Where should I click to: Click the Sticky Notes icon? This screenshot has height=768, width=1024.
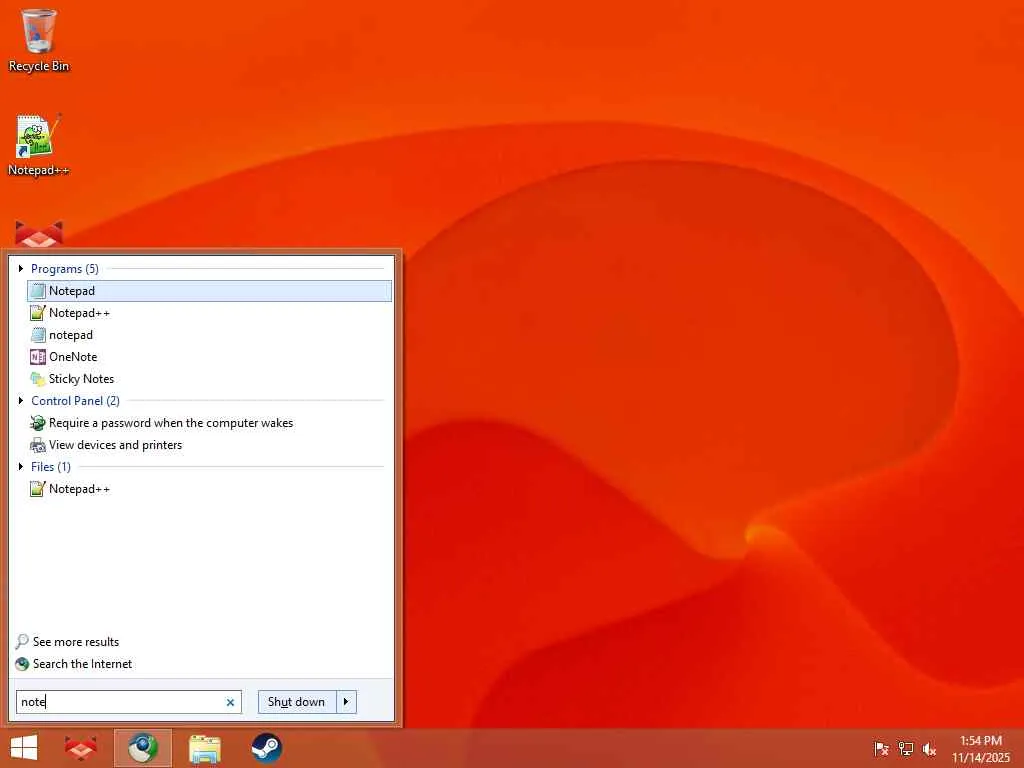38,379
